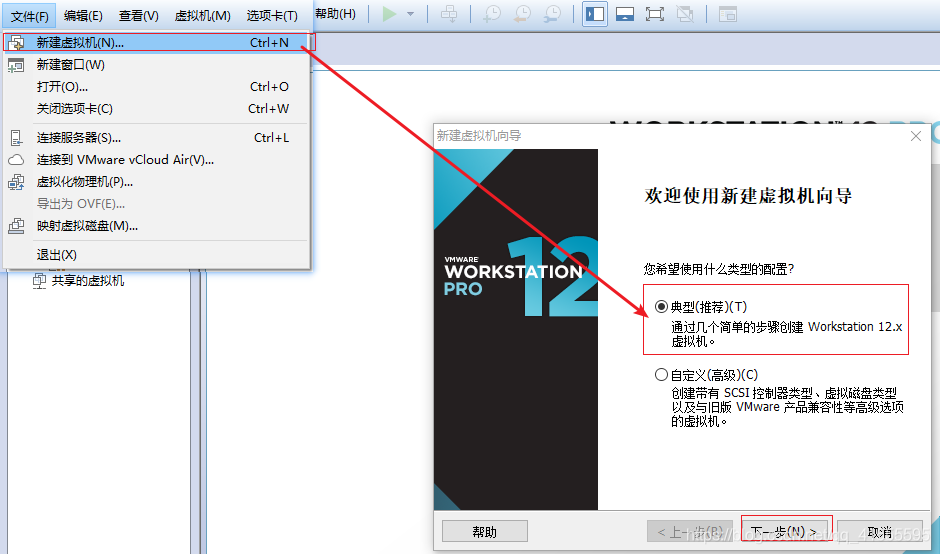Toggle the thumbnail bar view icon
Screen dimensions: 940x554
pos(625,14)
